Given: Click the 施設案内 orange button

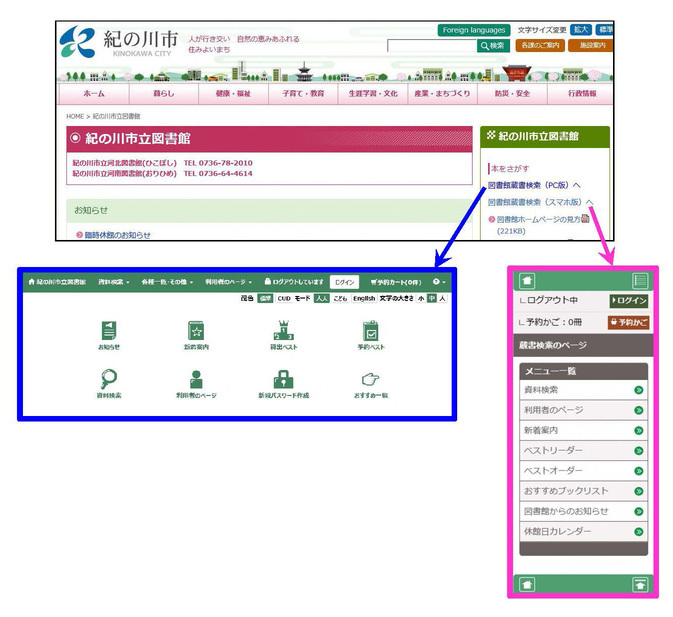Looking at the screenshot, I should point(591,45).
